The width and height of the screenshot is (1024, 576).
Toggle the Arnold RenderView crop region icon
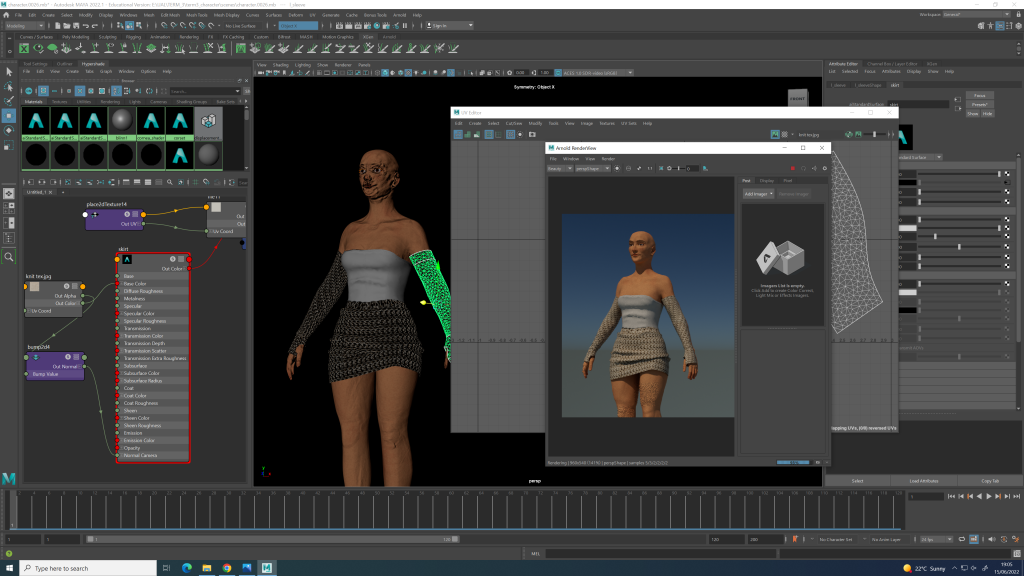pyautogui.click(x=661, y=168)
